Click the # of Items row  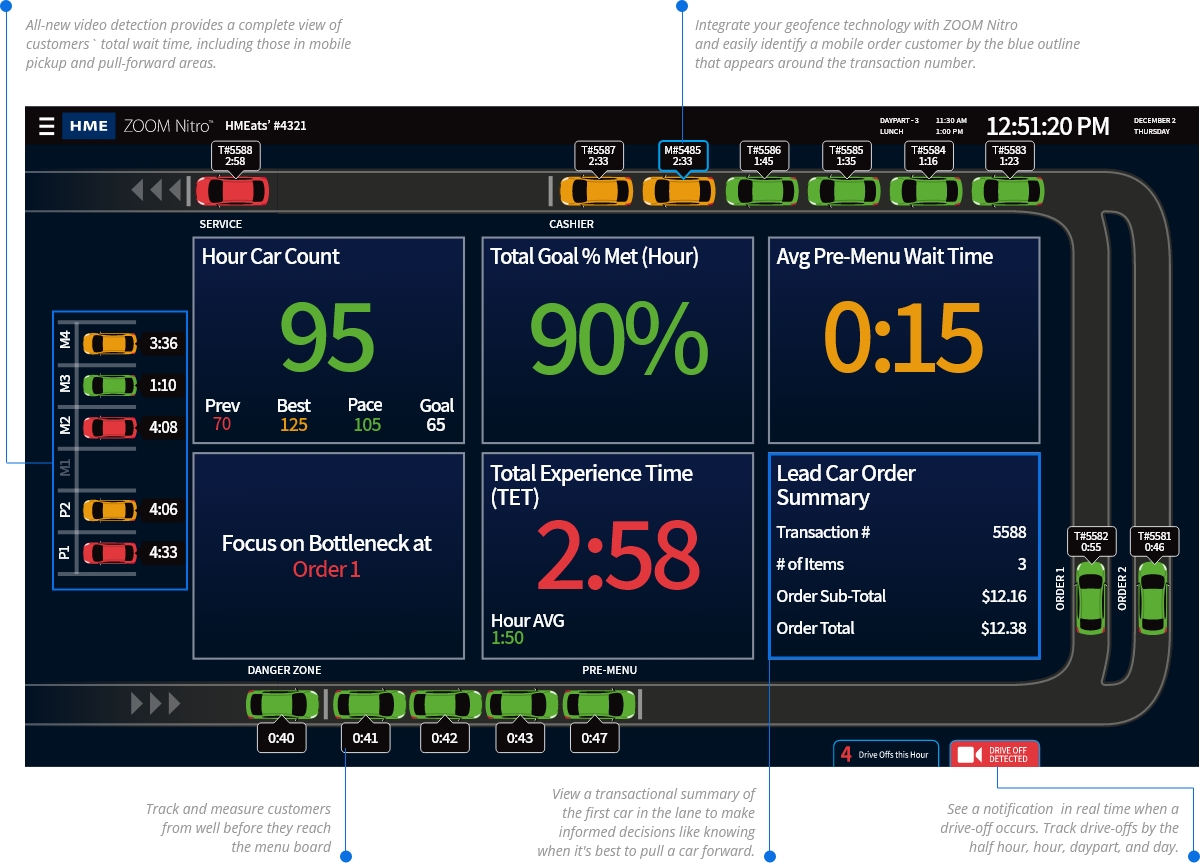pos(902,564)
